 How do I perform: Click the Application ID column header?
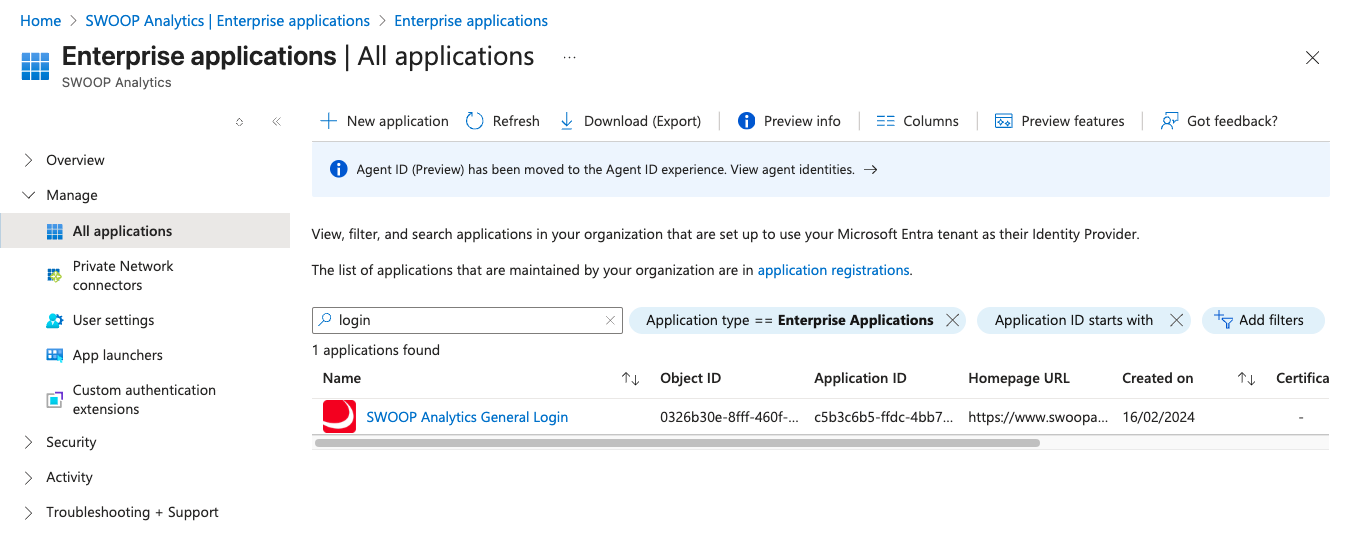[860, 378]
